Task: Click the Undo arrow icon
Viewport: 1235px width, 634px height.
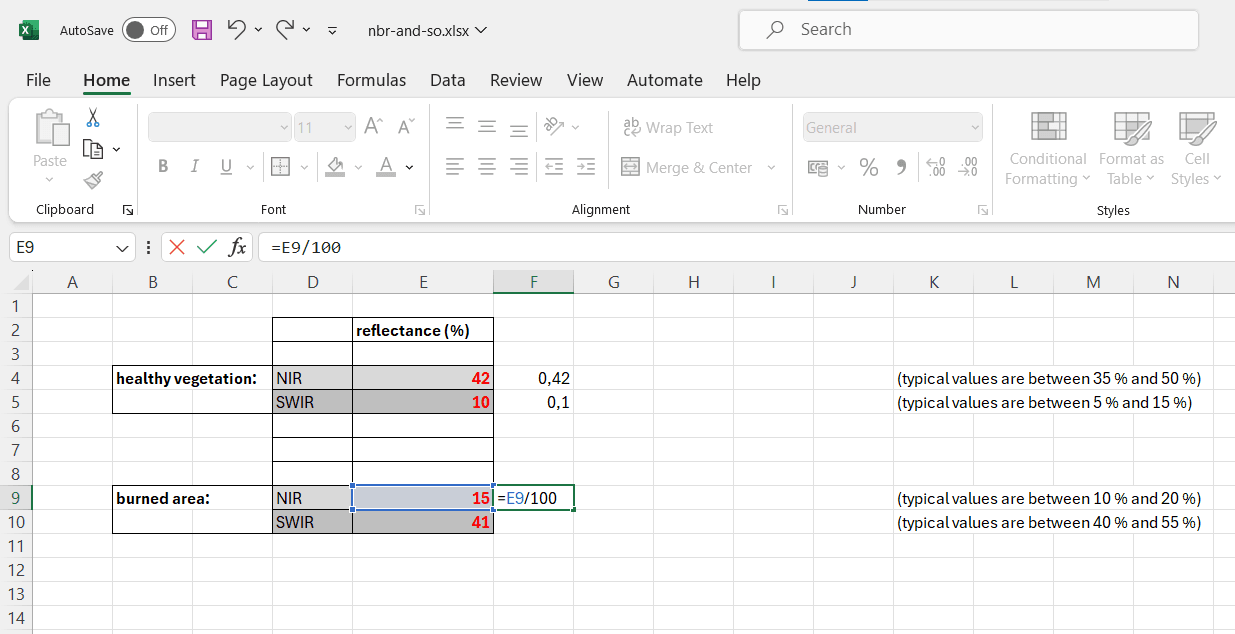Action: click(x=237, y=30)
